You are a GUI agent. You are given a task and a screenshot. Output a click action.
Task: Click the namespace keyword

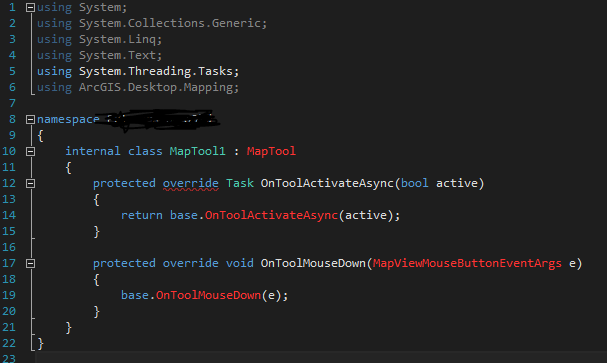pyautogui.click(x=68, y=119)
